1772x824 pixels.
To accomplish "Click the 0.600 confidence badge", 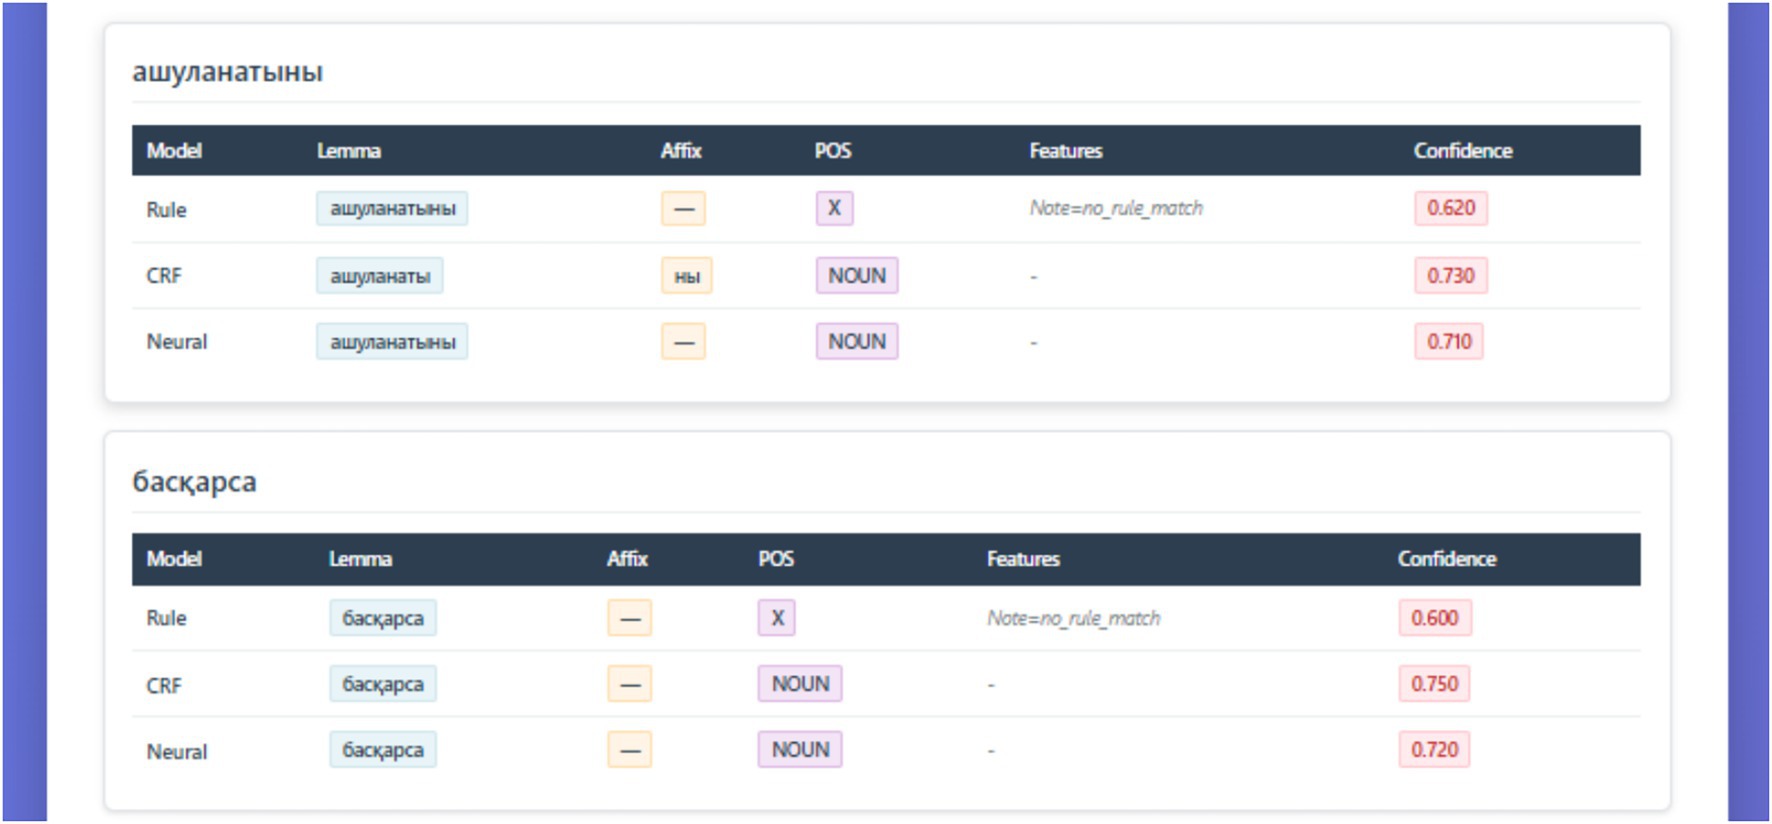I will tap(1434, 618).
